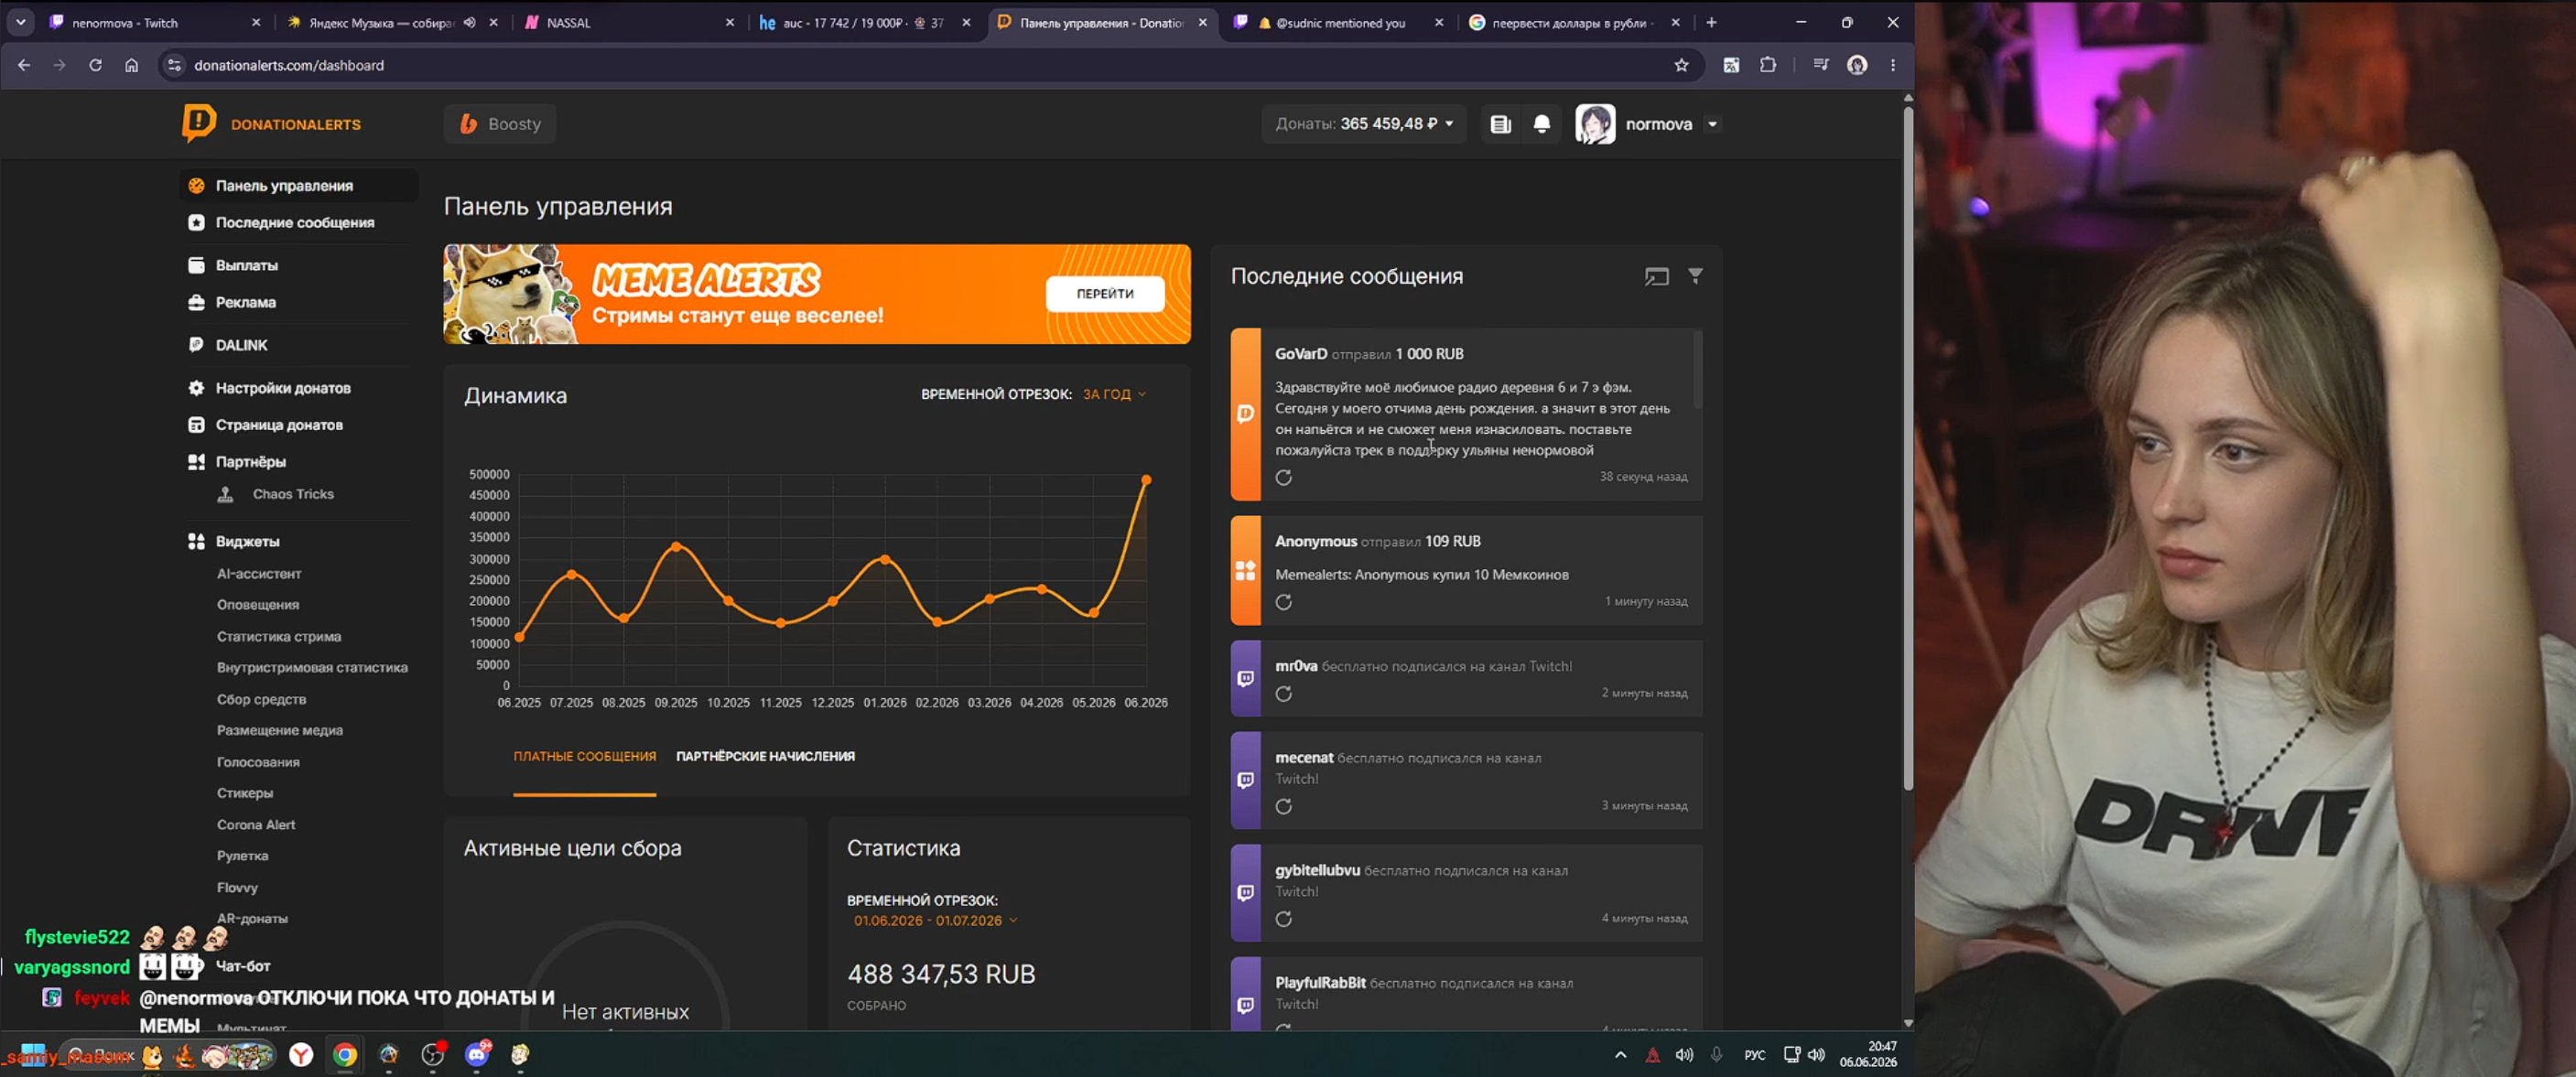Change statistics date range 01.06.2026 - 01.07.2026
Viewport: 2576px width, 1077px height.
(935, 921)
